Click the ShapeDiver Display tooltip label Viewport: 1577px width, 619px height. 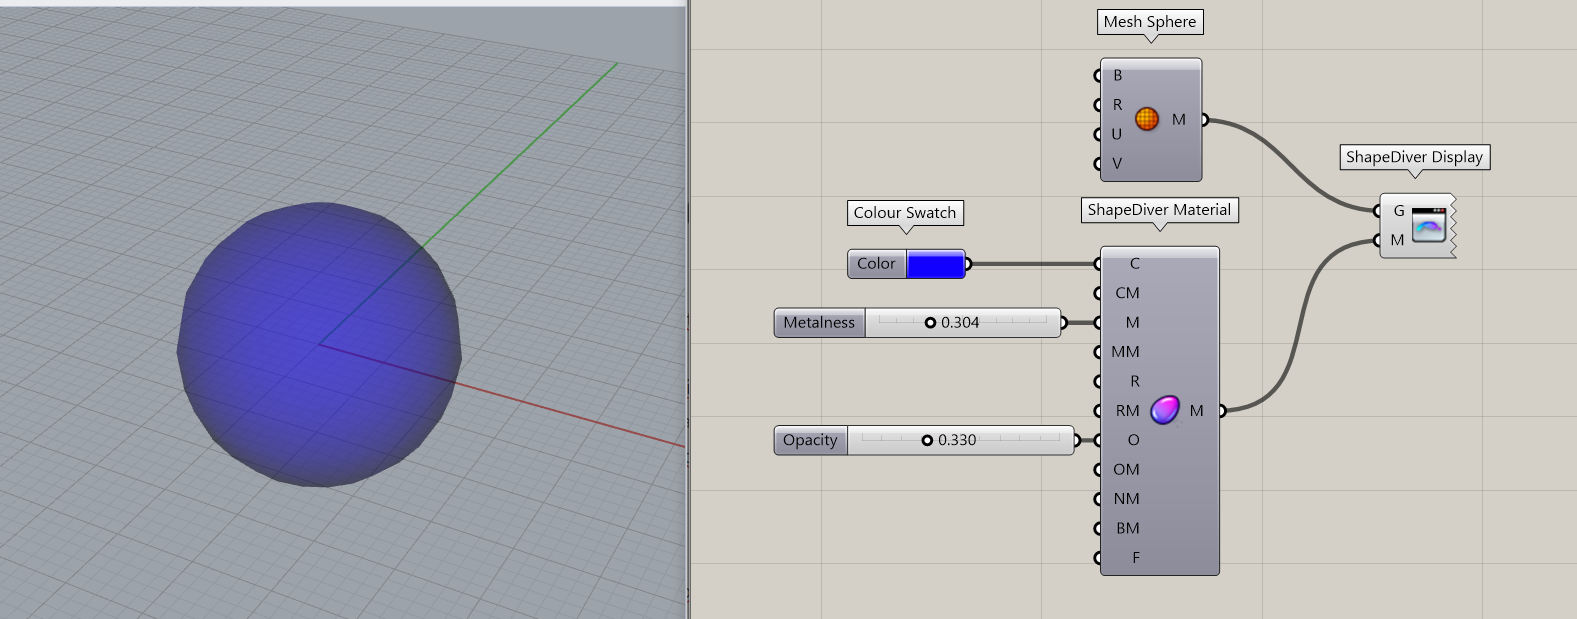tap(1413, 157)
